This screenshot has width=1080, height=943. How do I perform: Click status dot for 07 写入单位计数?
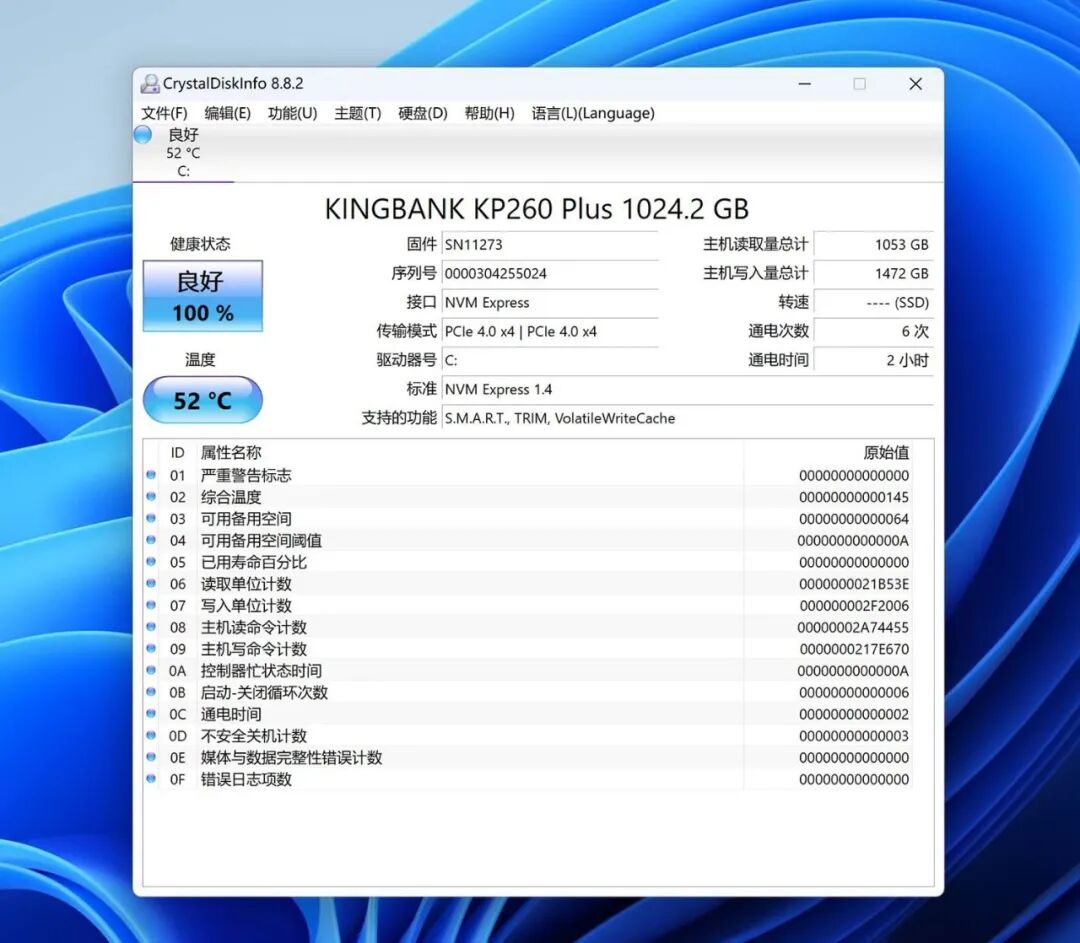(152, 605)
